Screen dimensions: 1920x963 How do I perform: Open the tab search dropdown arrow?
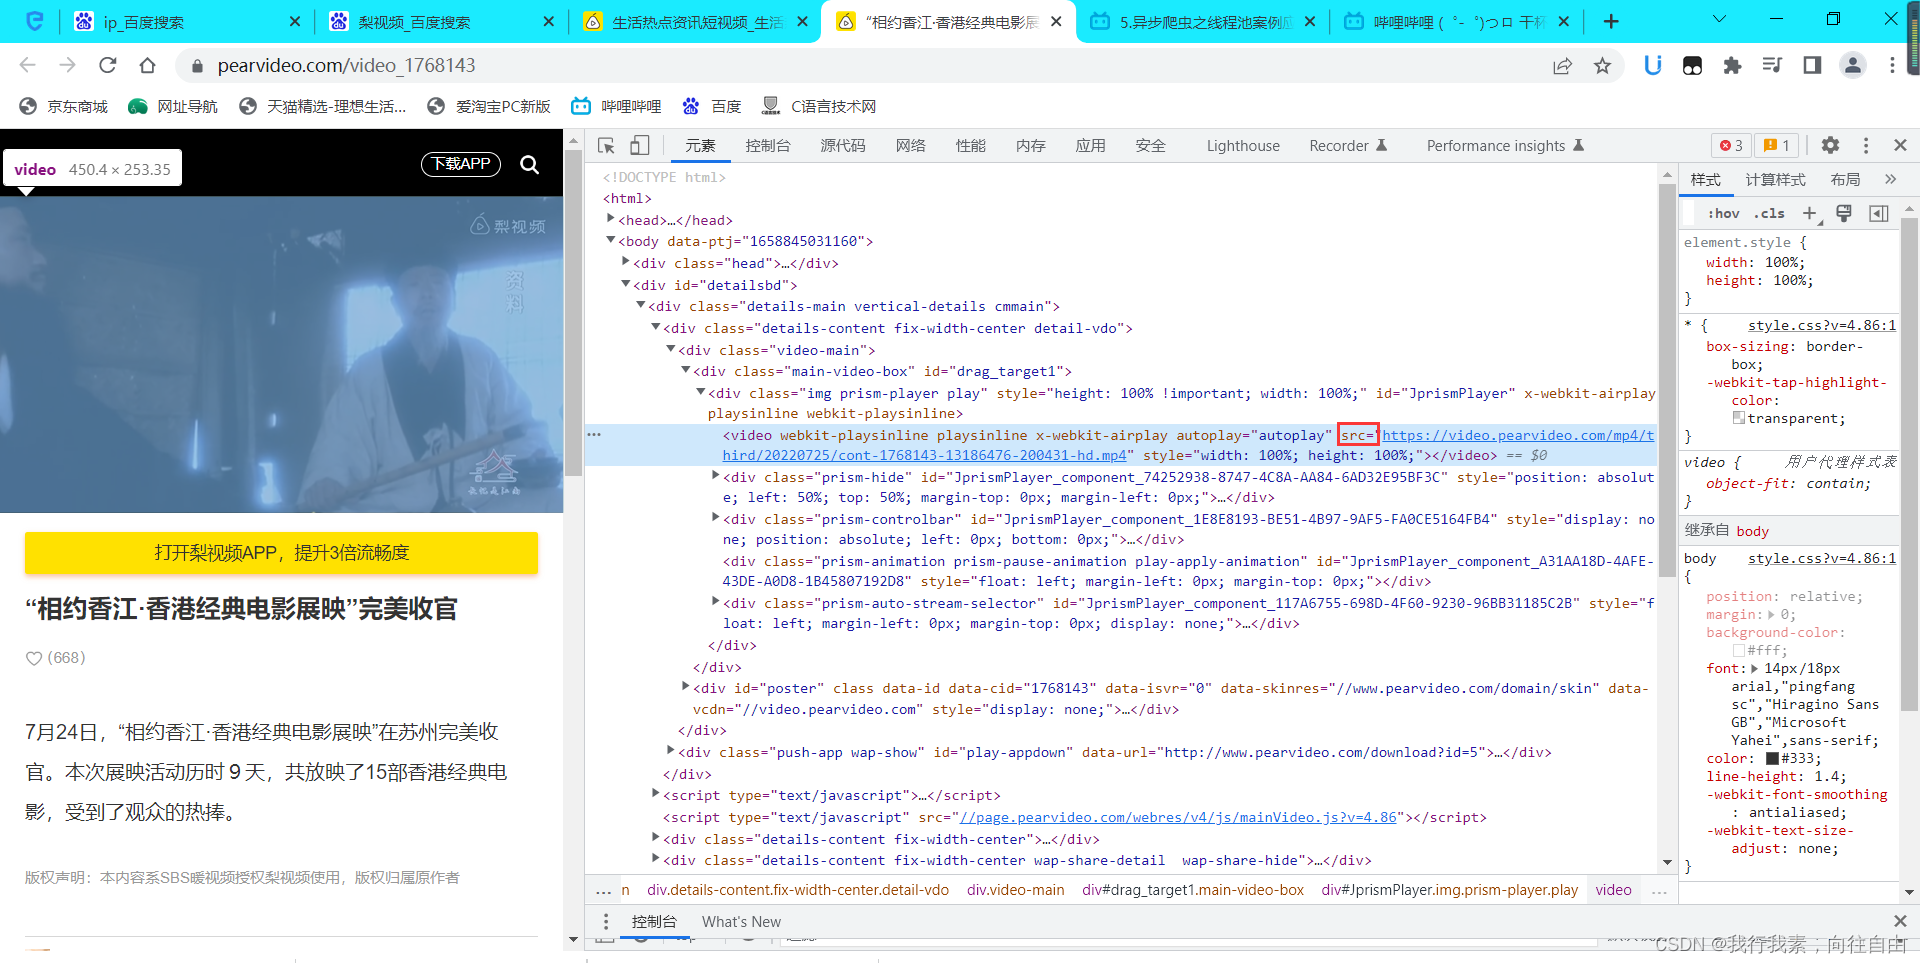(1719, 20)
